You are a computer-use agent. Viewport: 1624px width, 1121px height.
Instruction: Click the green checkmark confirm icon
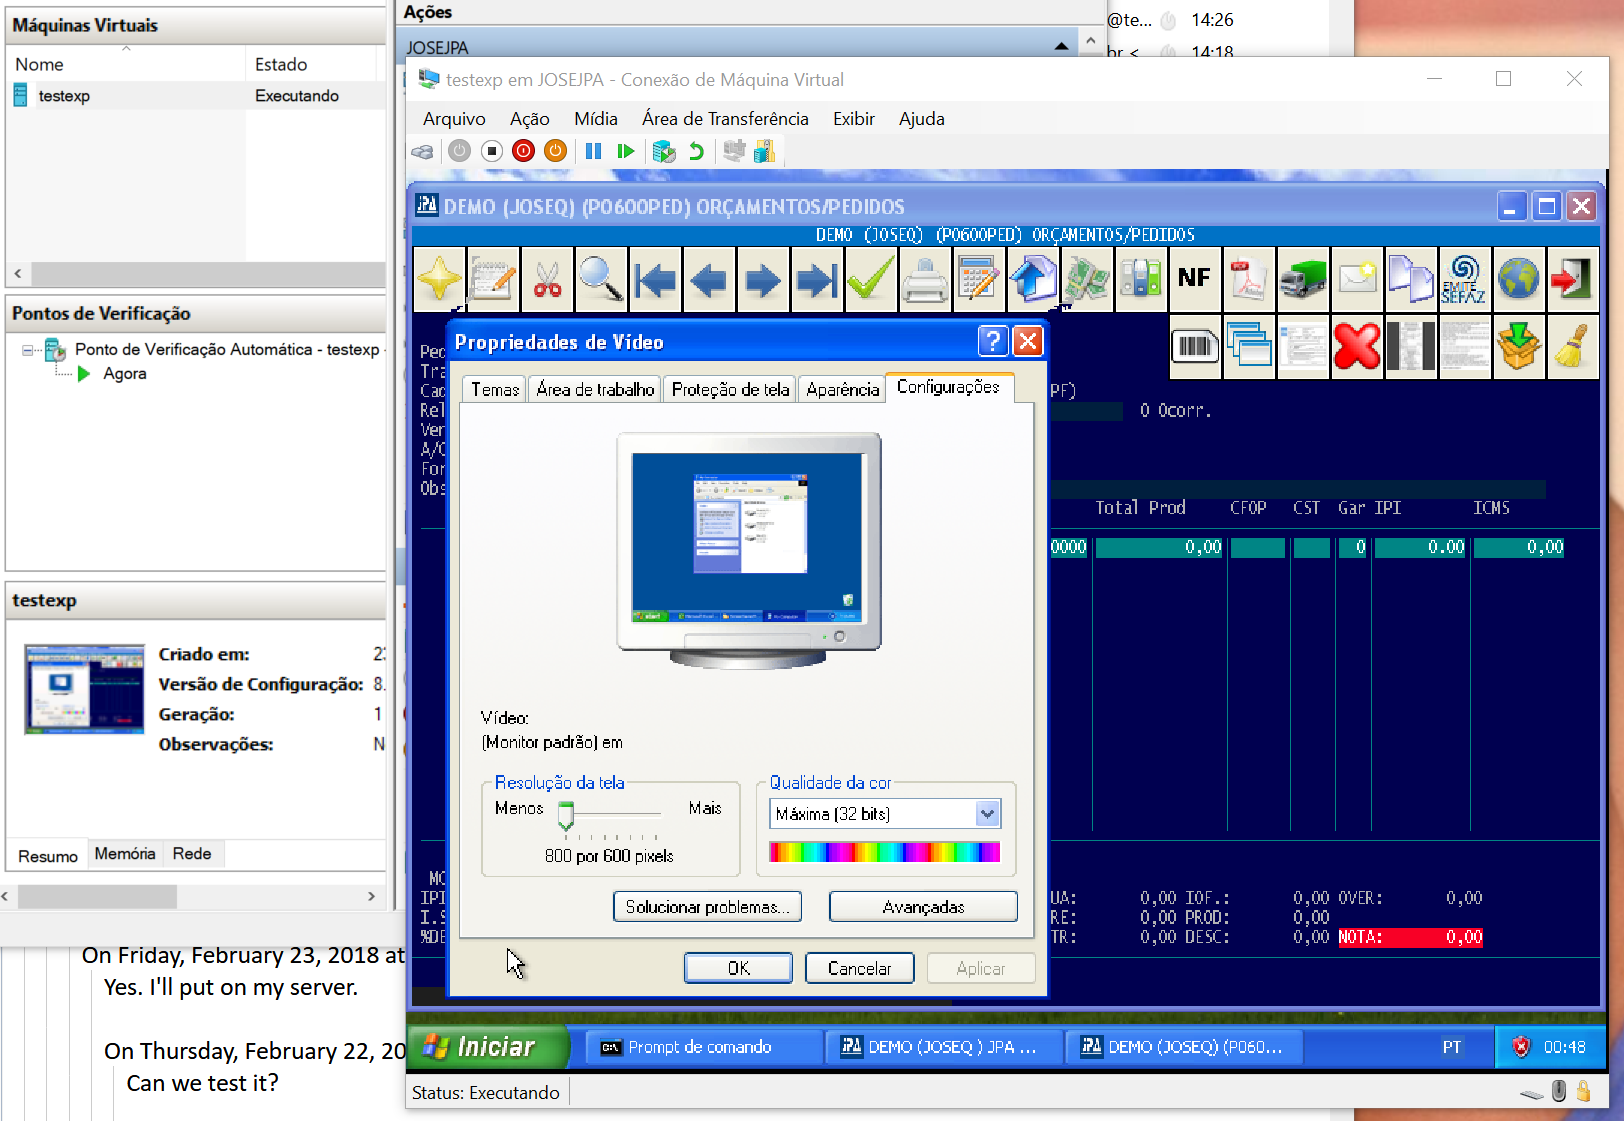[x=871, y=279]
